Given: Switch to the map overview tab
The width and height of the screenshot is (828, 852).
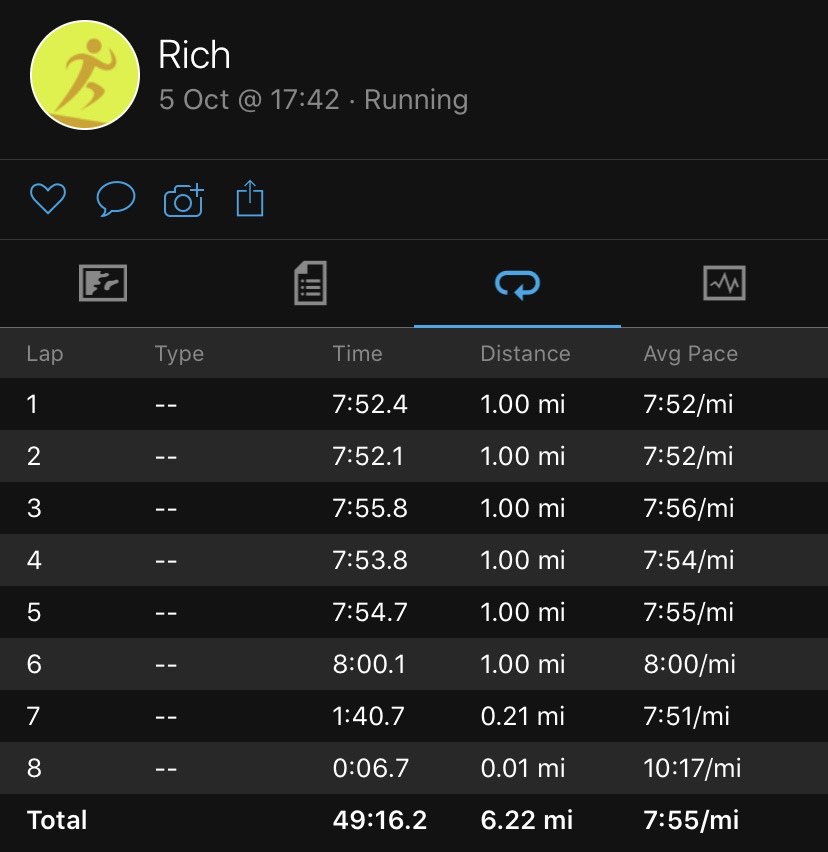Looking at the screenshot, I should click(103, 283).
